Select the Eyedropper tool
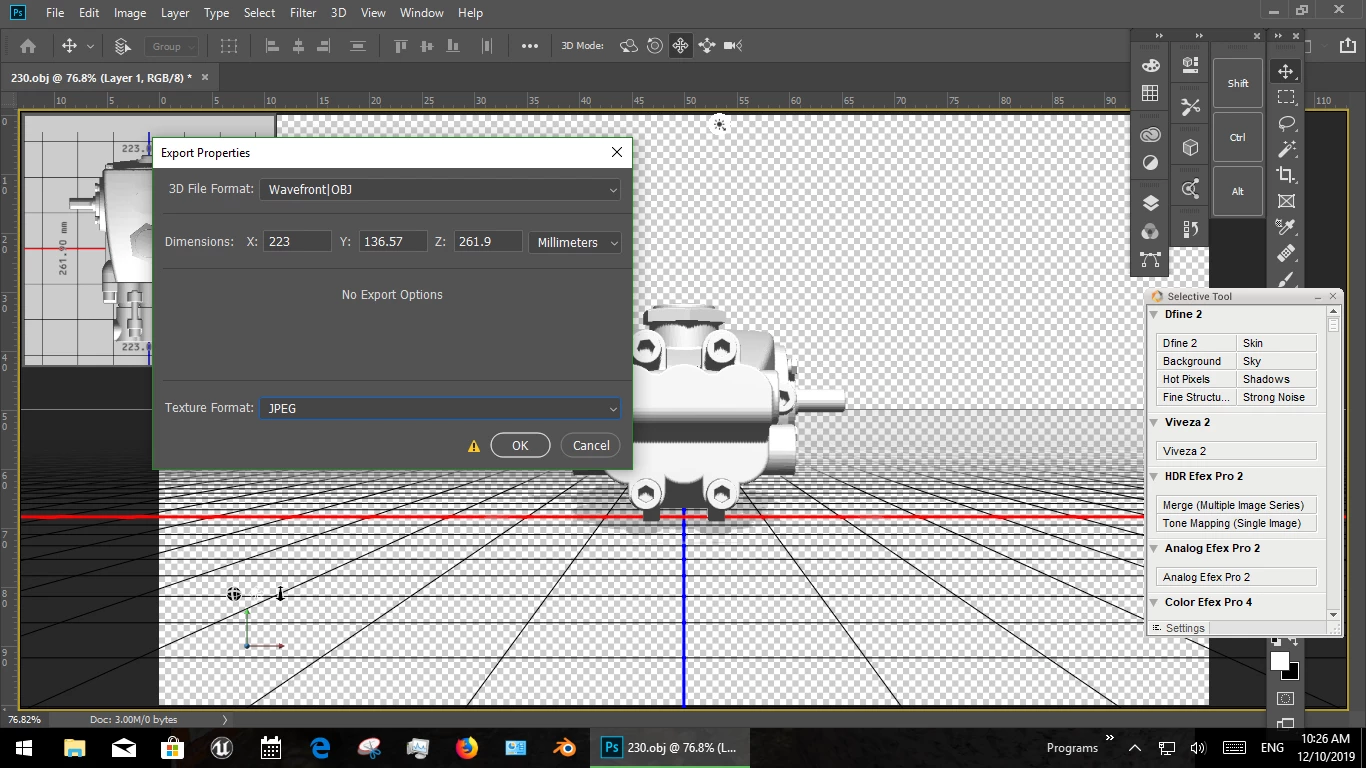The height and width of the screenshot is (768, 1366). tap(1286, 227)
